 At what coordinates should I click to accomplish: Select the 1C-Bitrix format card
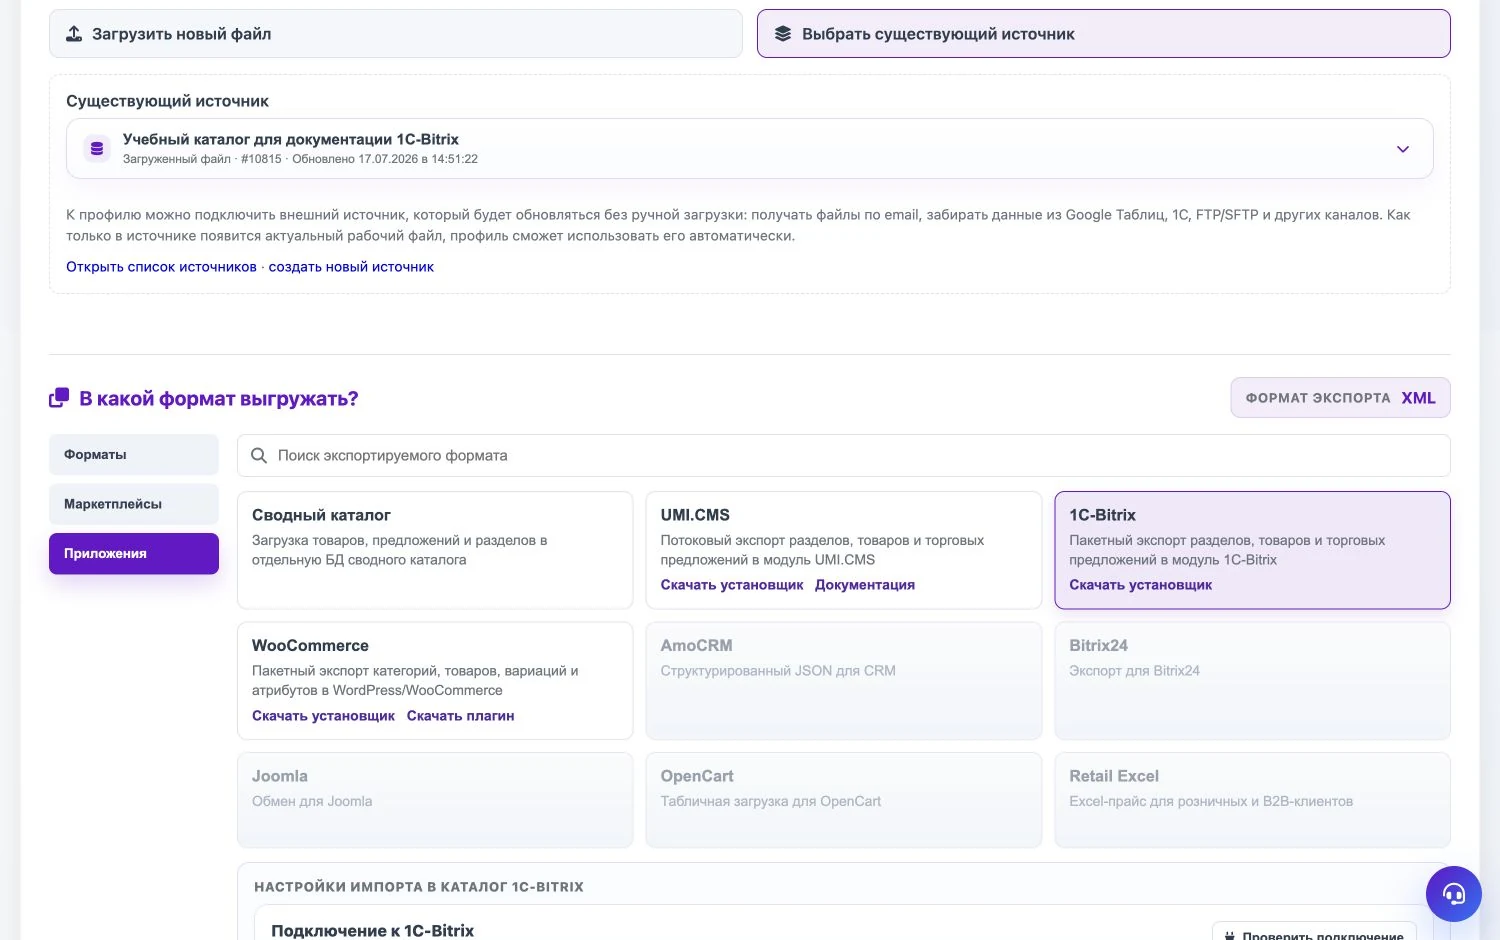tap(1253, 550)
